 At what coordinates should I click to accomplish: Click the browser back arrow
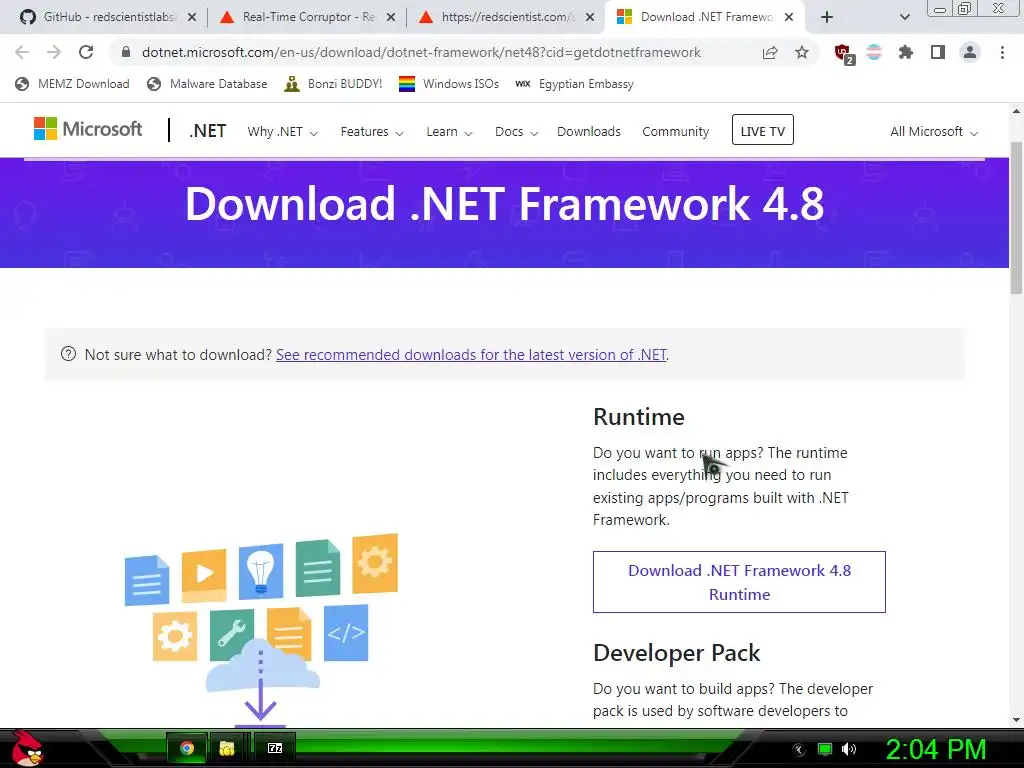tap(22, 52)
